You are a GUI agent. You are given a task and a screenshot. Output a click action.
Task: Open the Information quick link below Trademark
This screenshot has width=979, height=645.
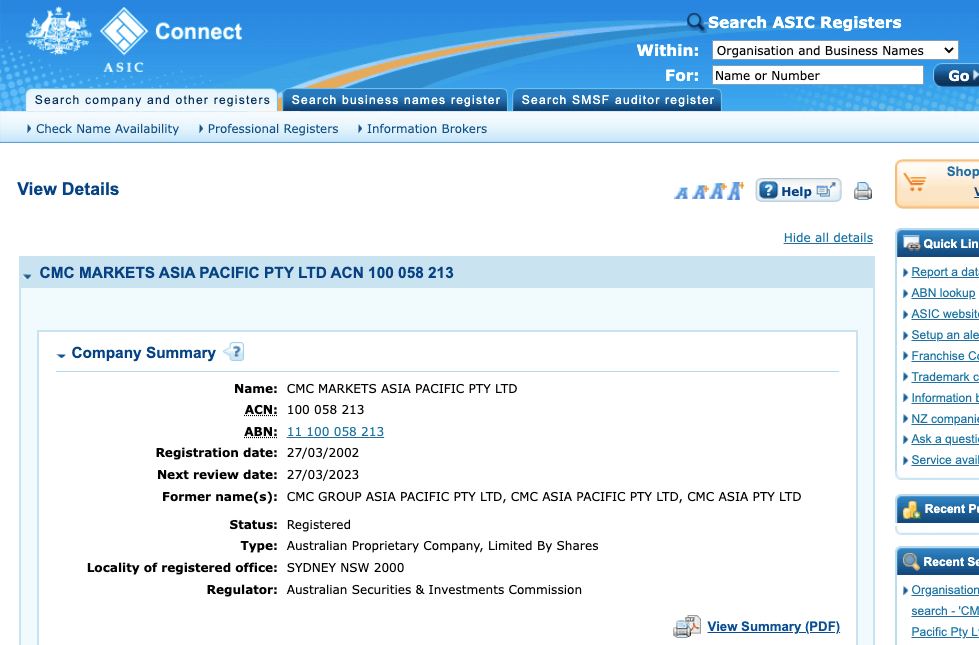945,398
